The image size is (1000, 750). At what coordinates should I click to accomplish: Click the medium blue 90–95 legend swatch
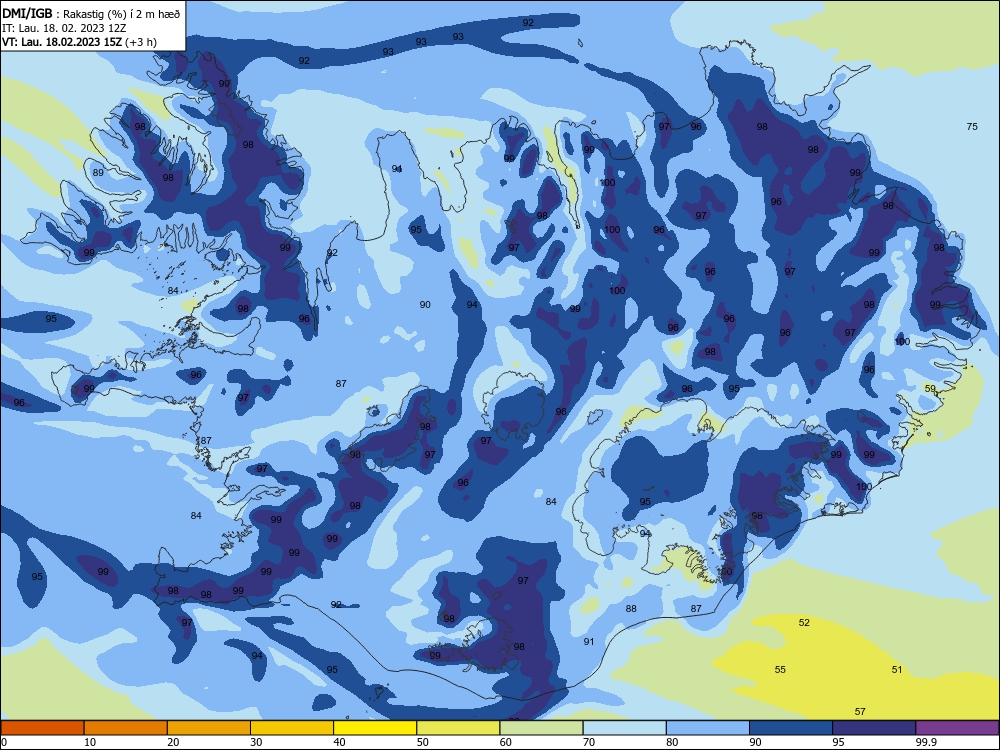[791, 728]
